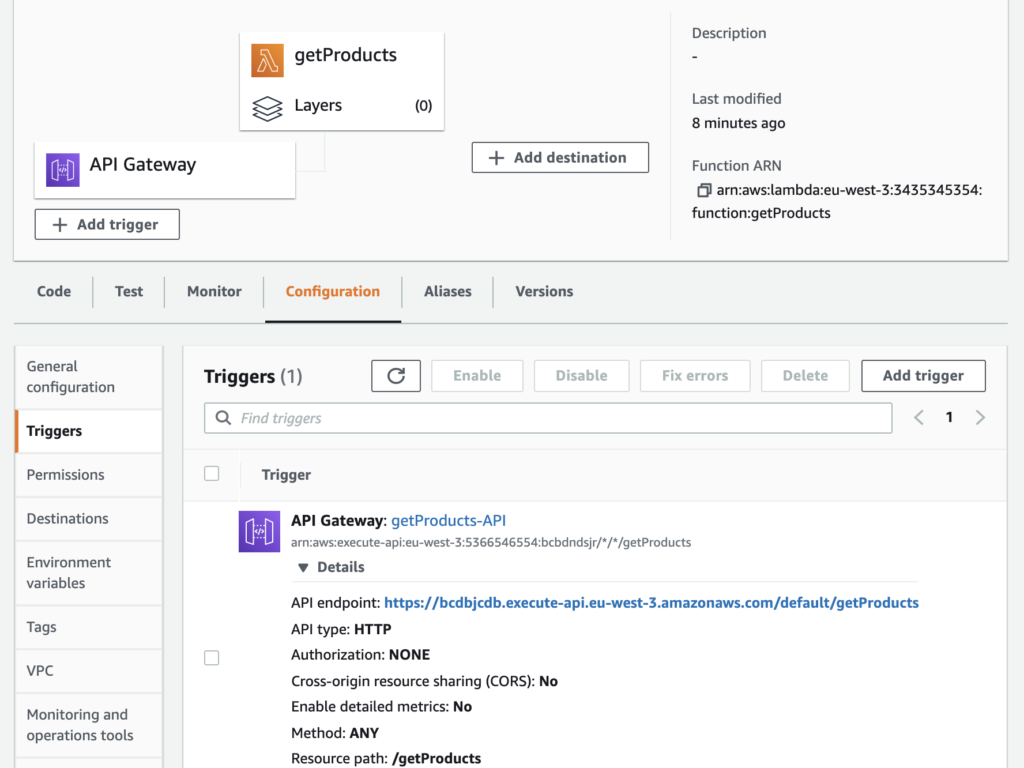Screen dimensions: 1024x768
Task: Click the Layers stack icon
Action: coord(267,108)
